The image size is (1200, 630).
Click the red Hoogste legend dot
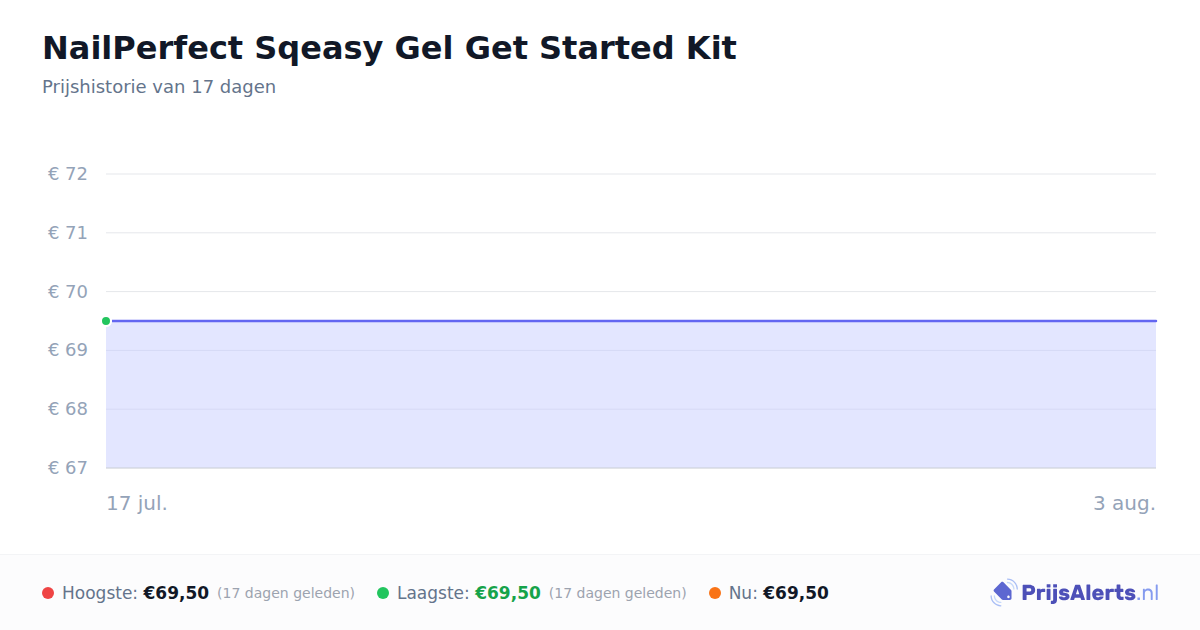coord(48,593)
